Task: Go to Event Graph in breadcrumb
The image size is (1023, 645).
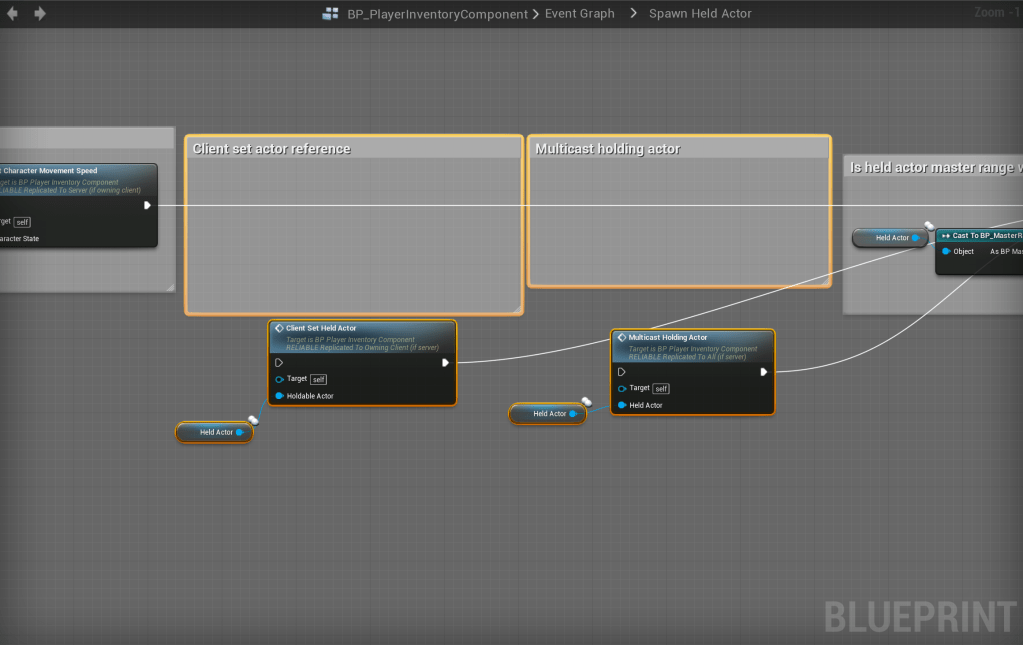Action: coord(580,14)
